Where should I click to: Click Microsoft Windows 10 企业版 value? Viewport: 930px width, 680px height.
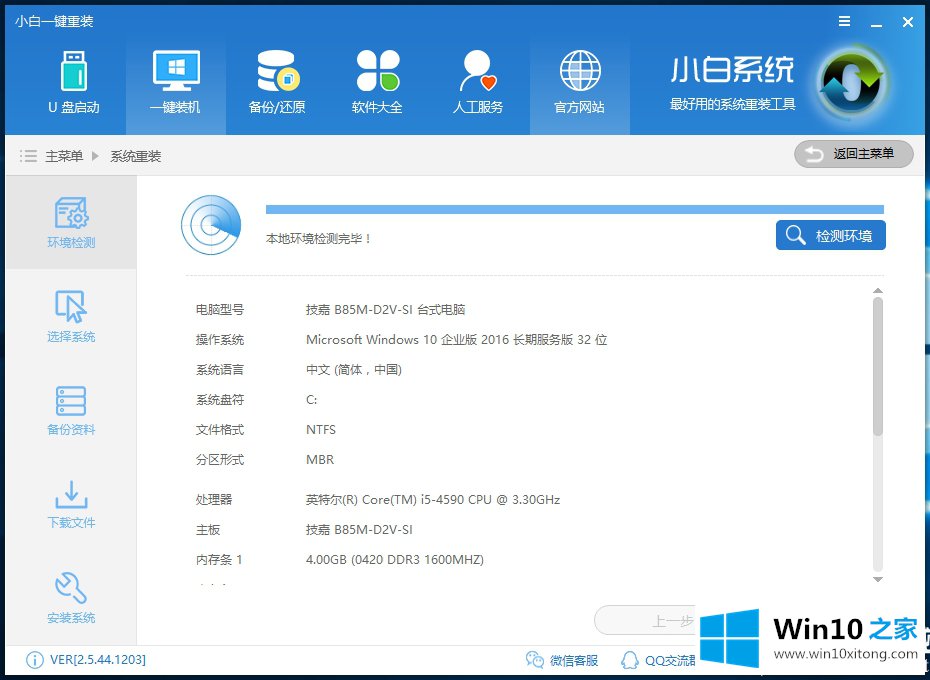[457, 340]
